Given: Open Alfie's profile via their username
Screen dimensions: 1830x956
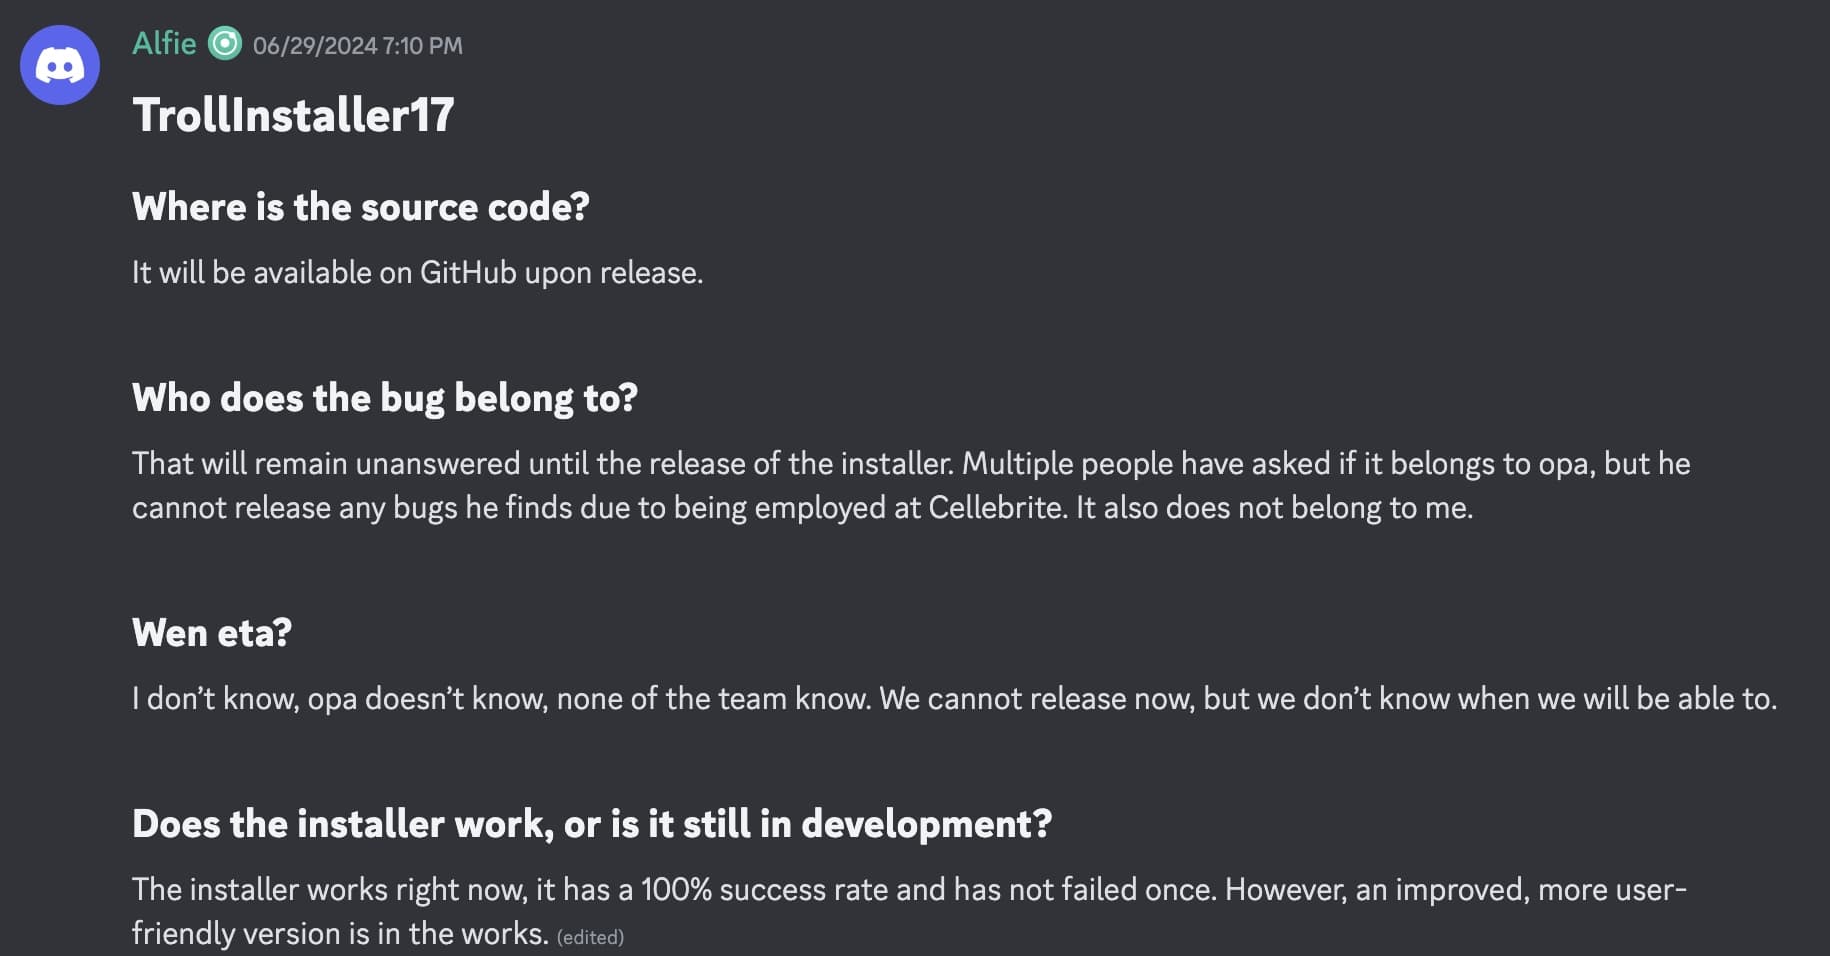Looking at the screenshot, I should tap(164, 44).
